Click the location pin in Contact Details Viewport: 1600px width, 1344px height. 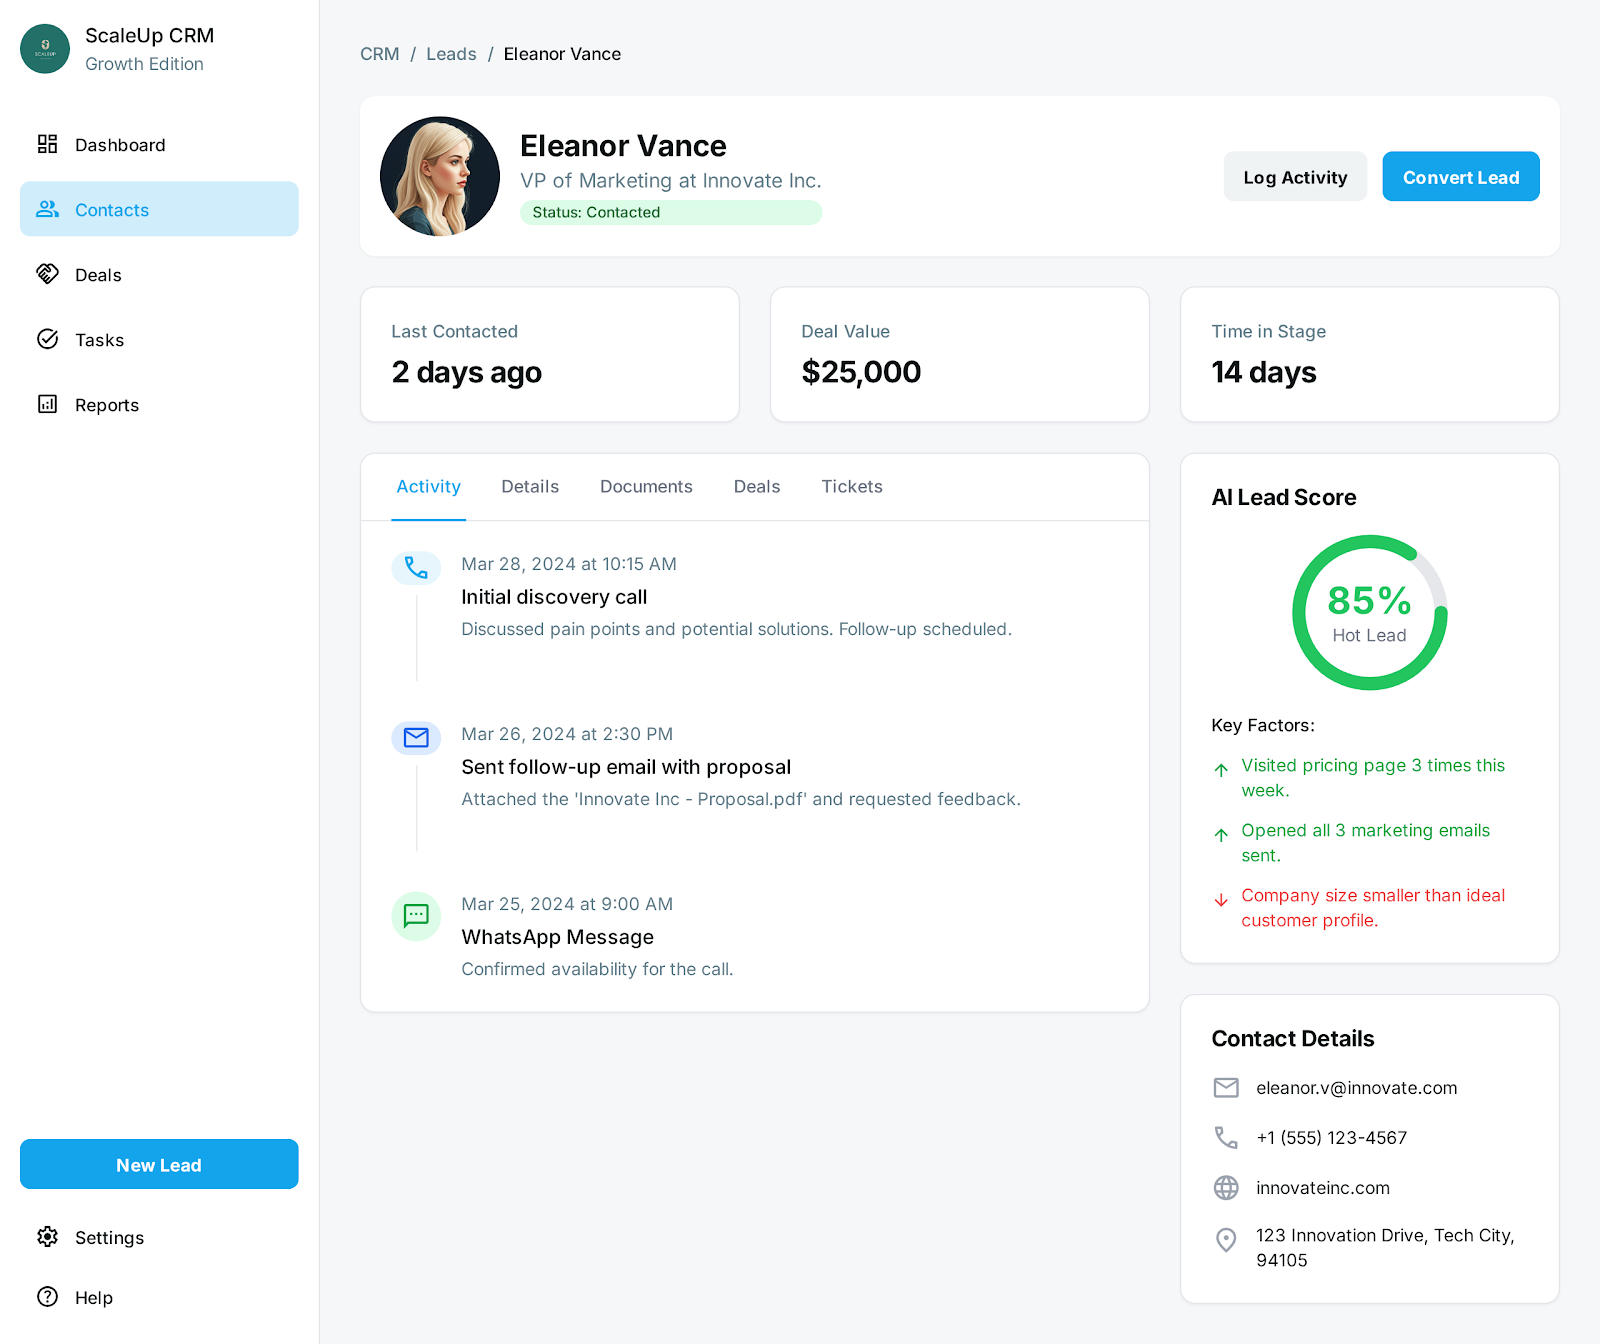(x=1226, y=1240)
